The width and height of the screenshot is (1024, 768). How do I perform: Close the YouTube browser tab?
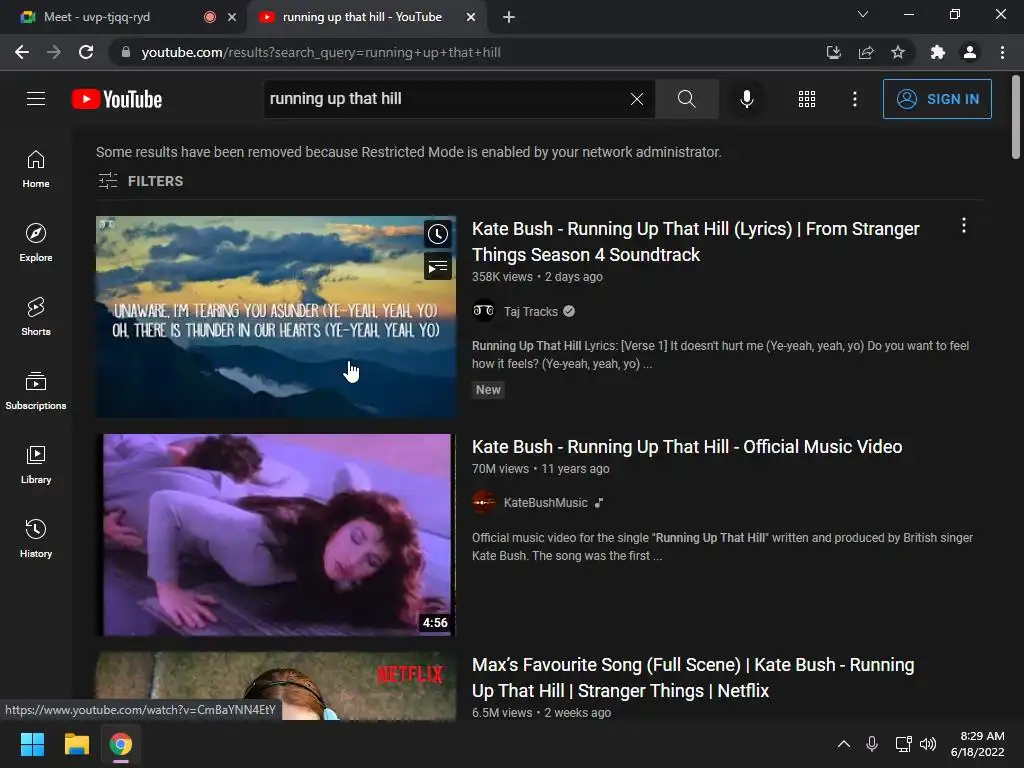point(471,18)
